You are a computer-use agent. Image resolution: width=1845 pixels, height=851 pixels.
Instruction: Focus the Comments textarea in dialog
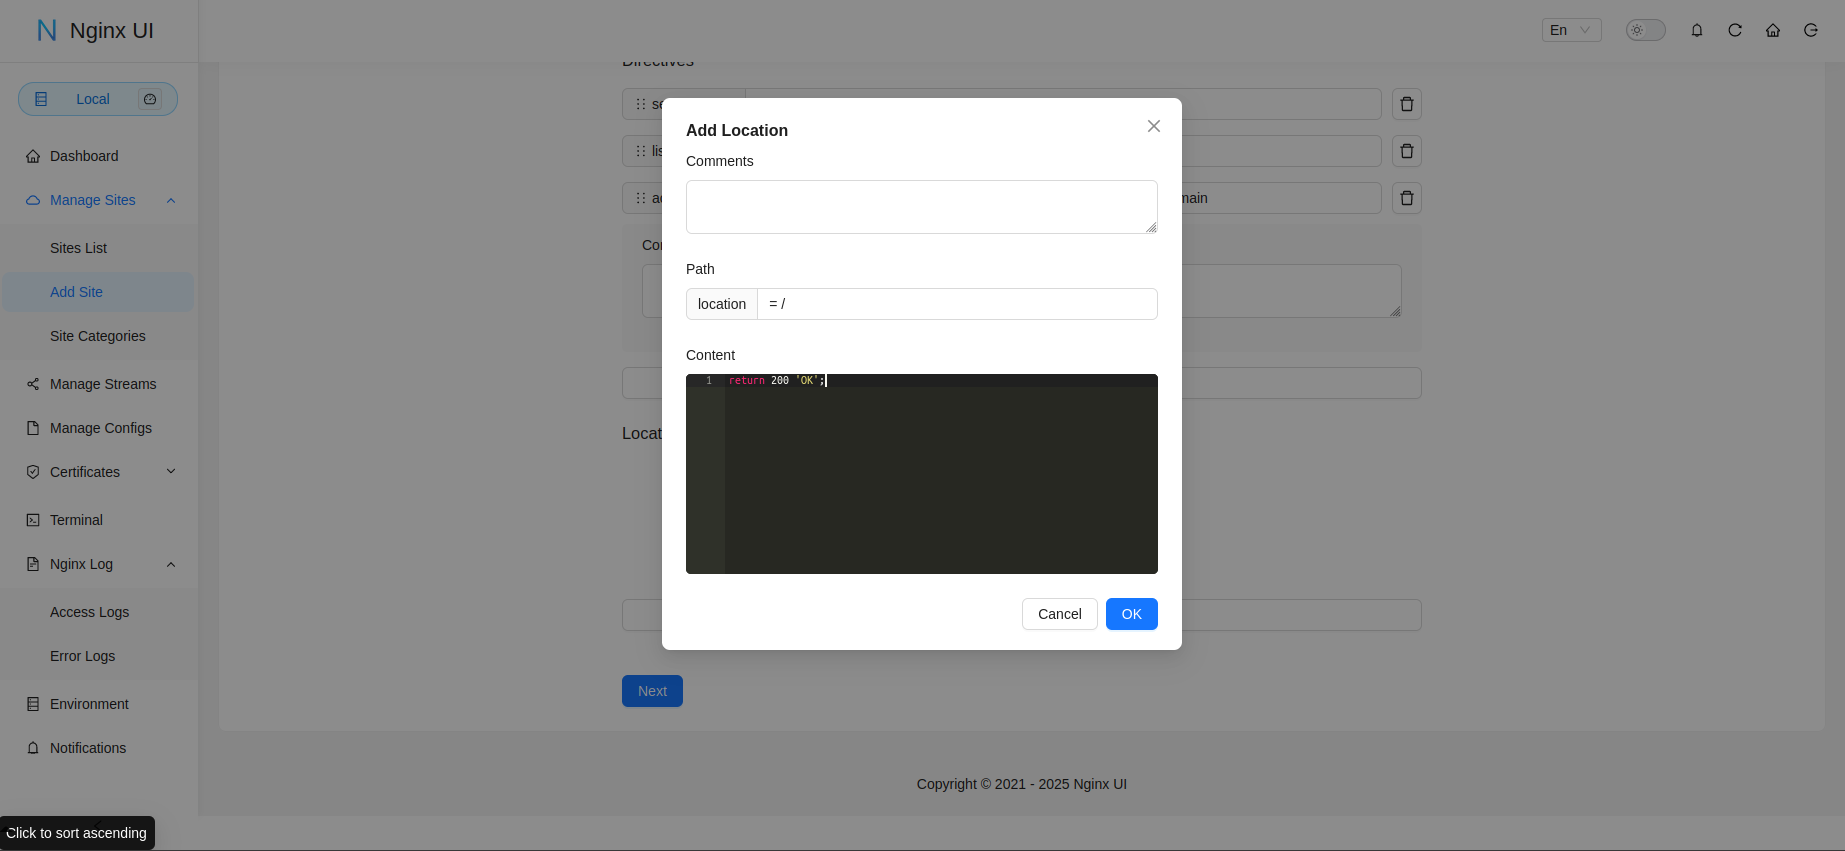(x=922, y=207)
